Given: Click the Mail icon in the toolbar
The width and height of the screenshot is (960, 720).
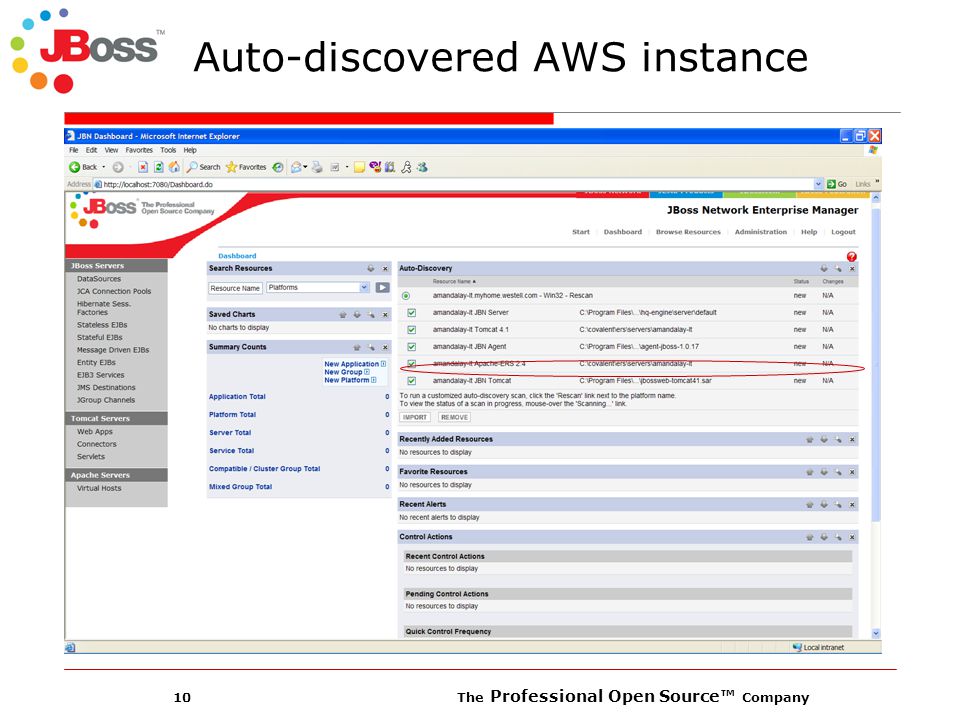Looking at the screenshot, I should 296,167.
